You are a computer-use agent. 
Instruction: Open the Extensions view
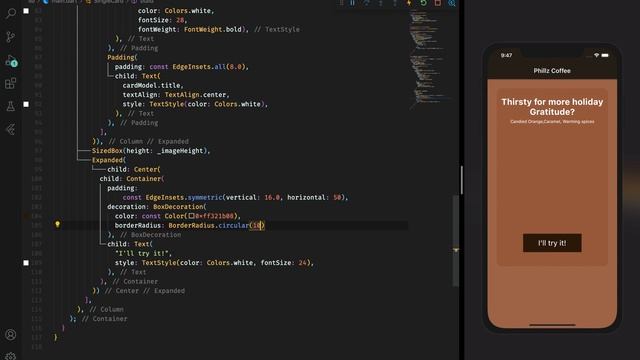[11, 84]
